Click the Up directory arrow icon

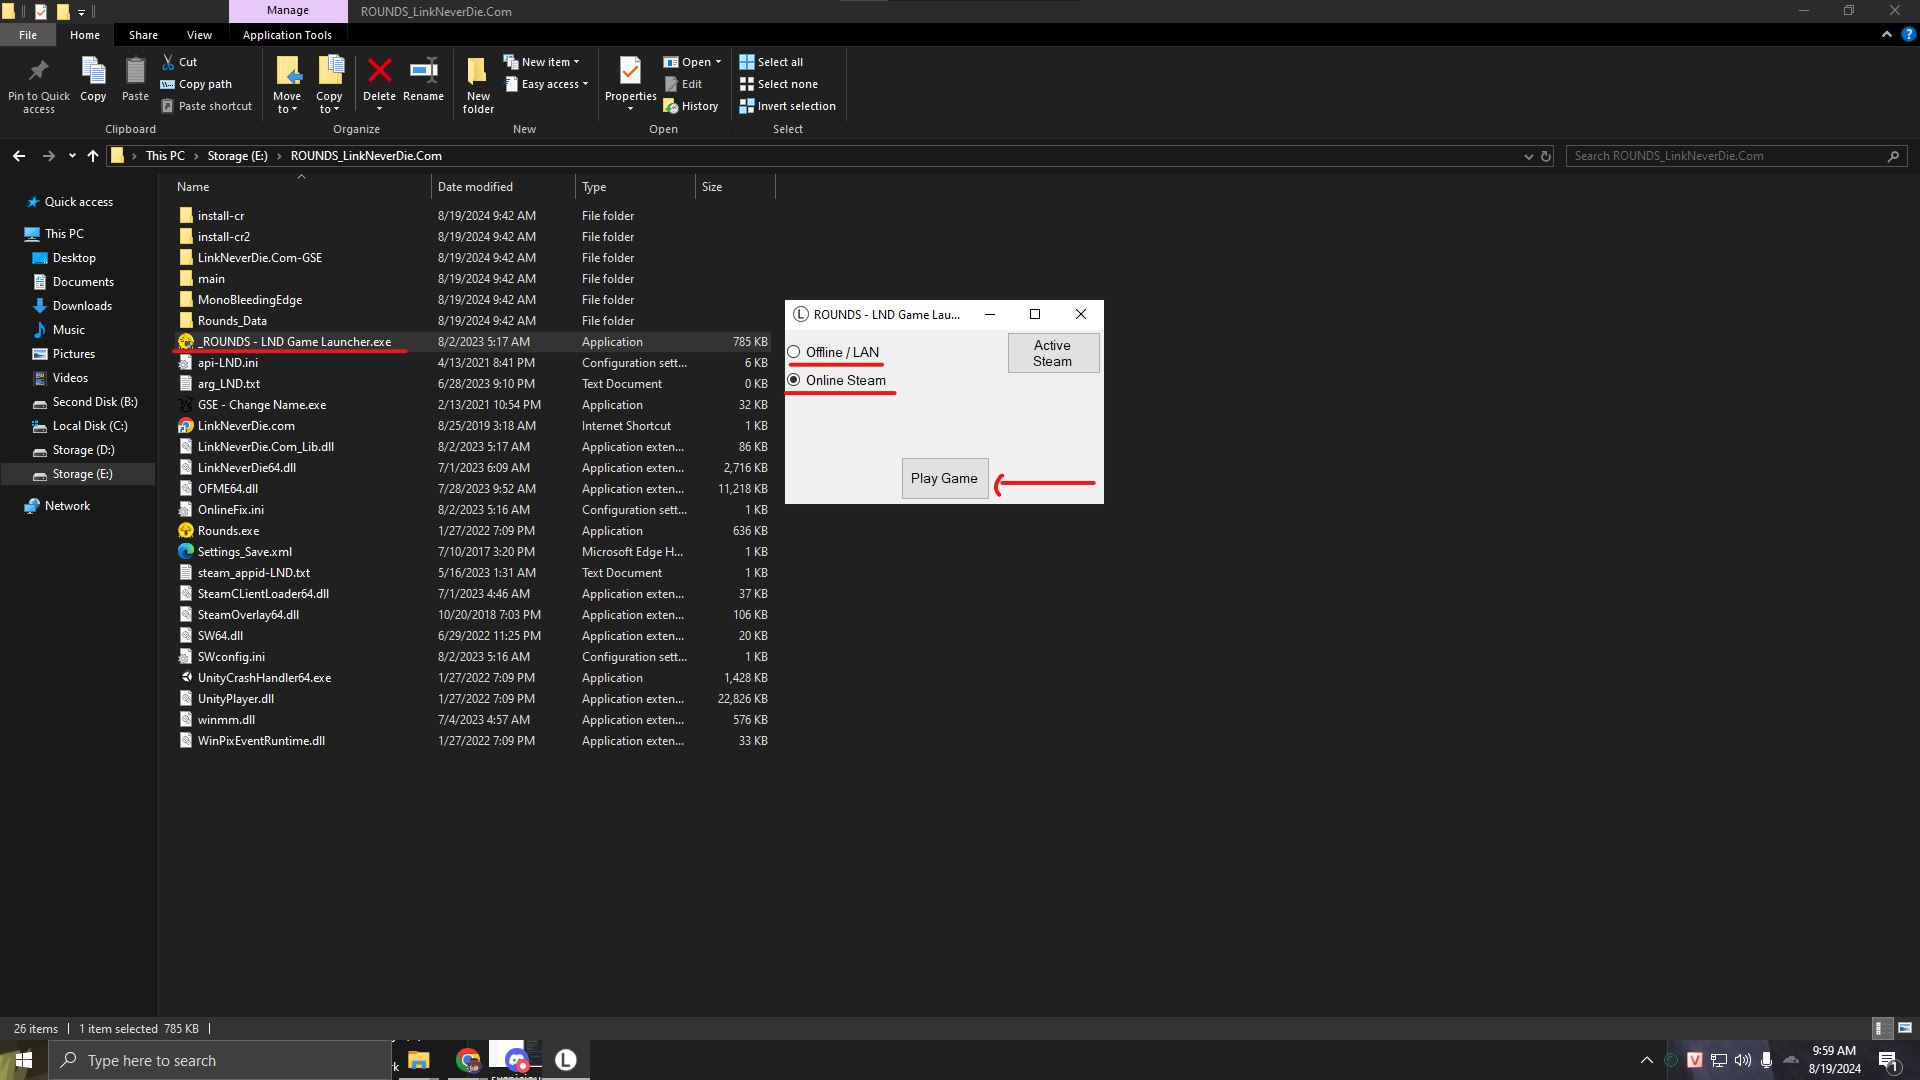(93, 156)
